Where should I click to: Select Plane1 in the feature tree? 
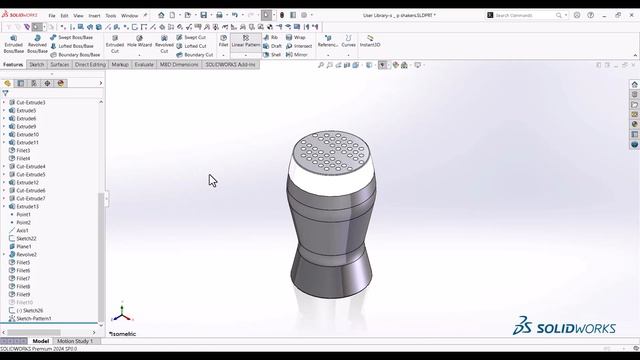tap(20, 247)
